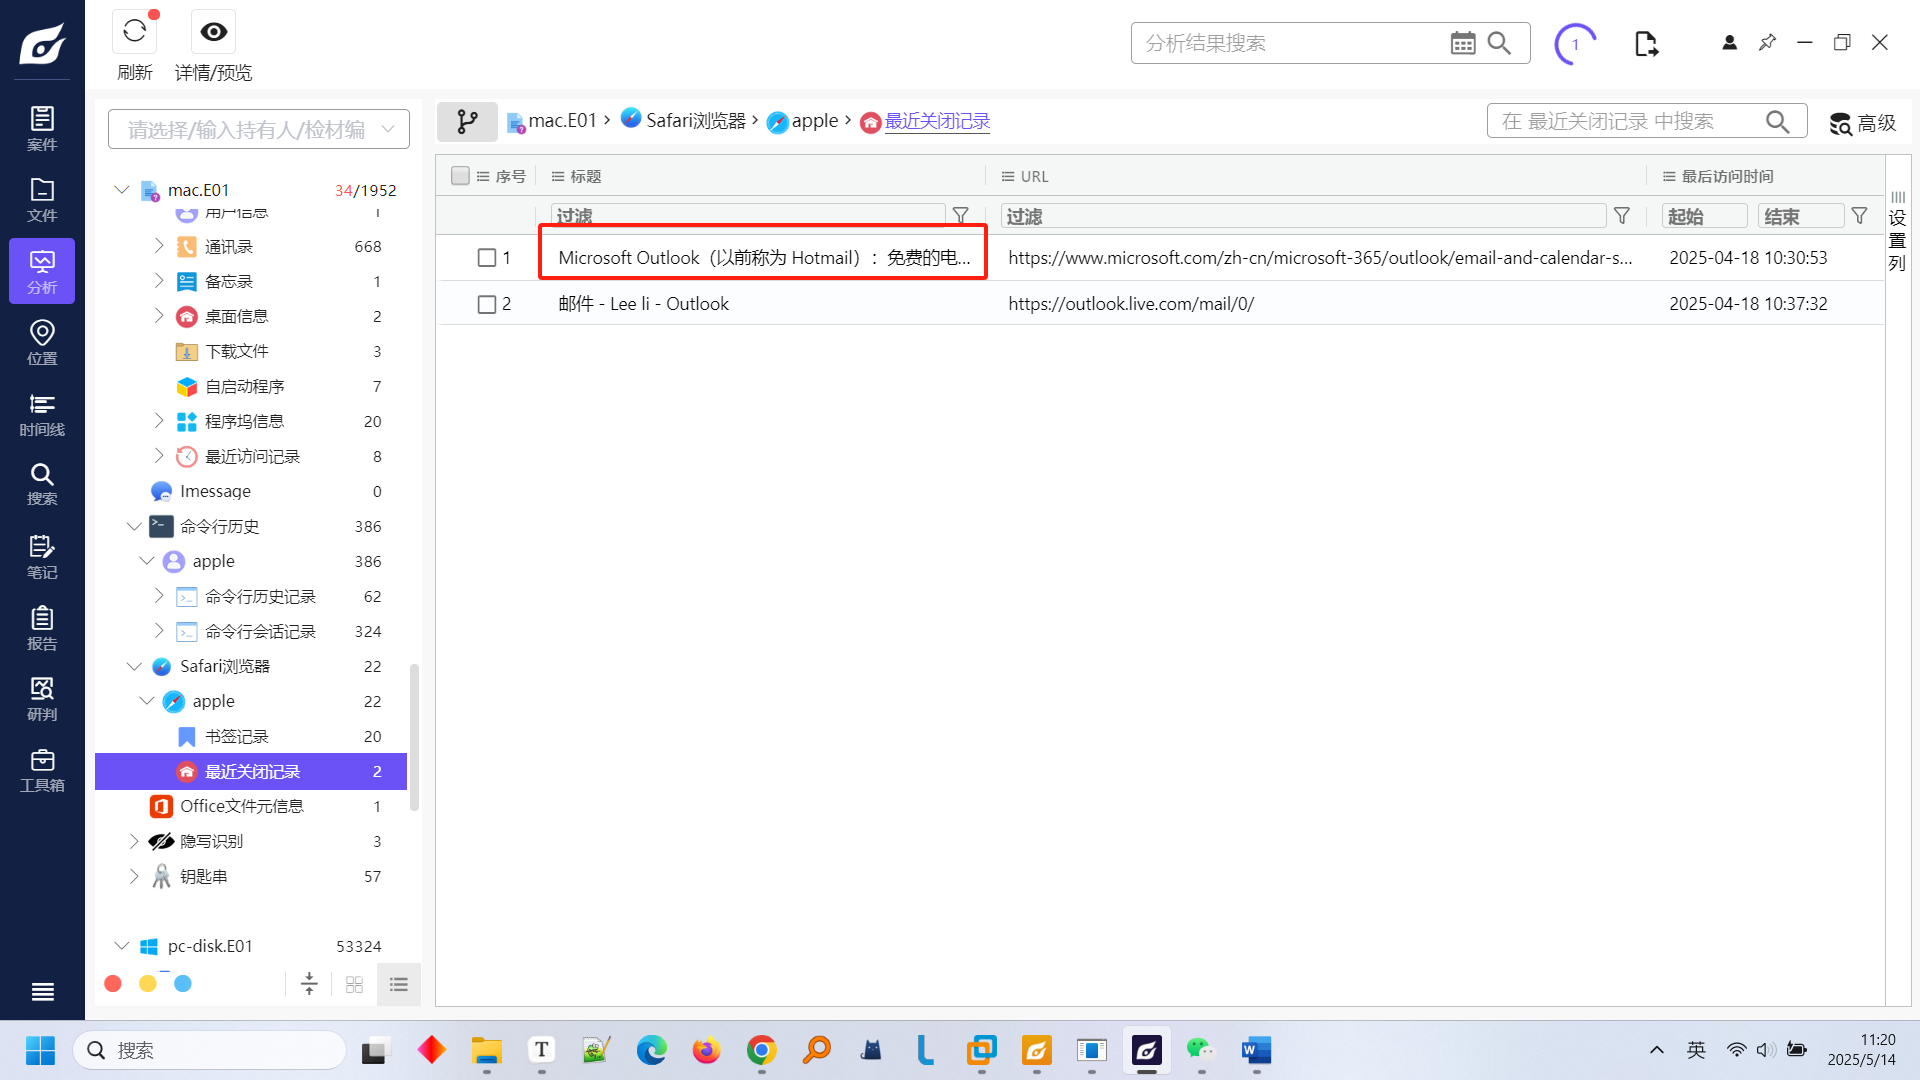Open the 时间线 (timeline) sidebar section

42,414
